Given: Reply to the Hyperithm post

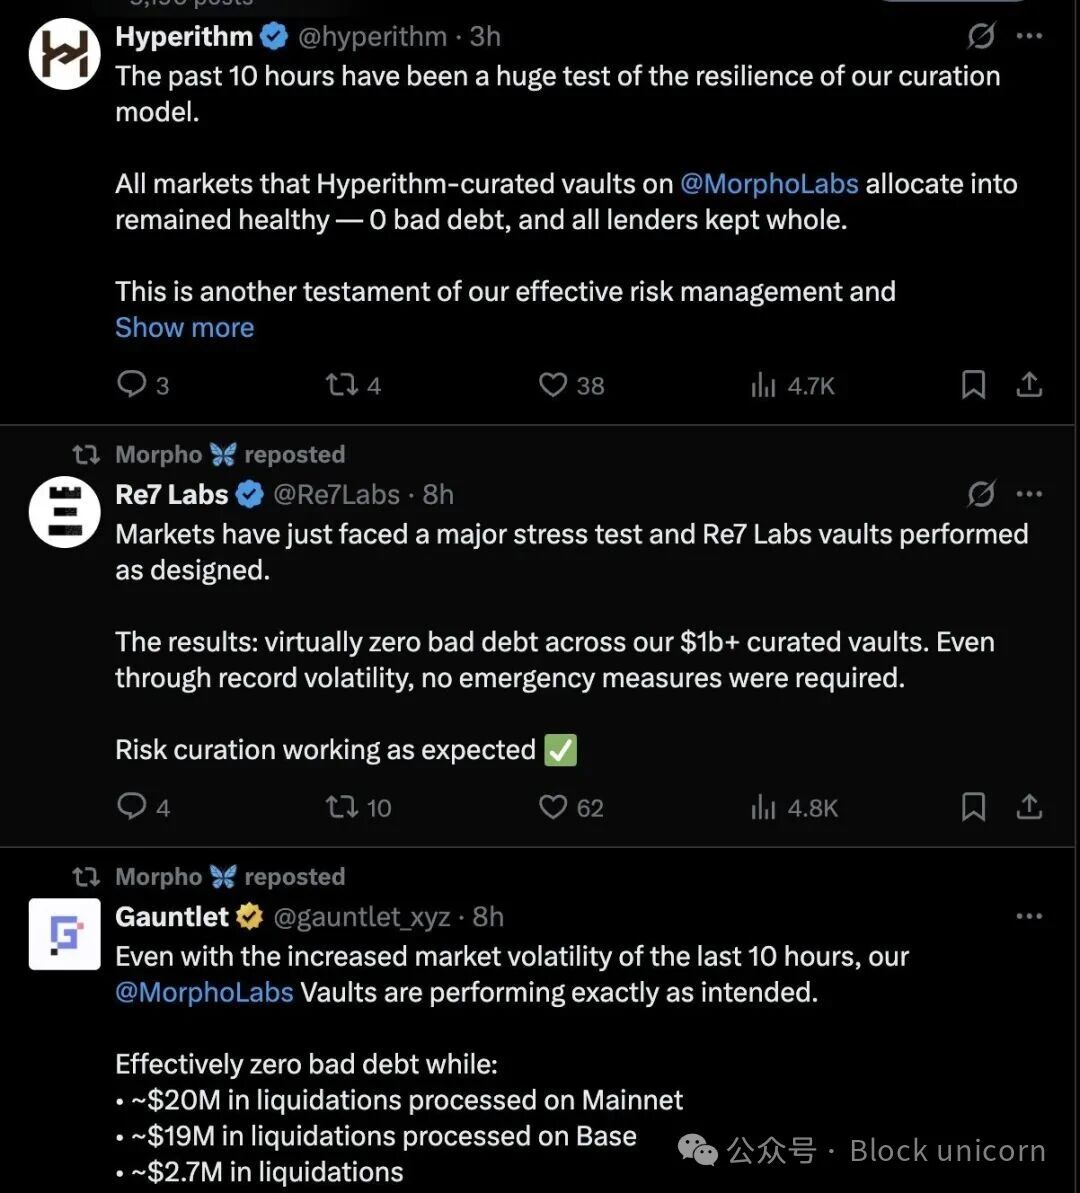Looking at the screenshot, I should [x=132, y=385].
